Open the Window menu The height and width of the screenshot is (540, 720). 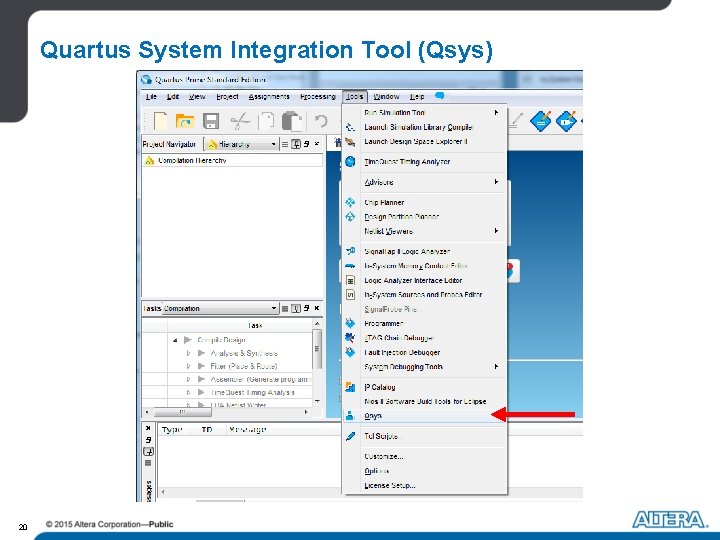(x=386, y=96)
